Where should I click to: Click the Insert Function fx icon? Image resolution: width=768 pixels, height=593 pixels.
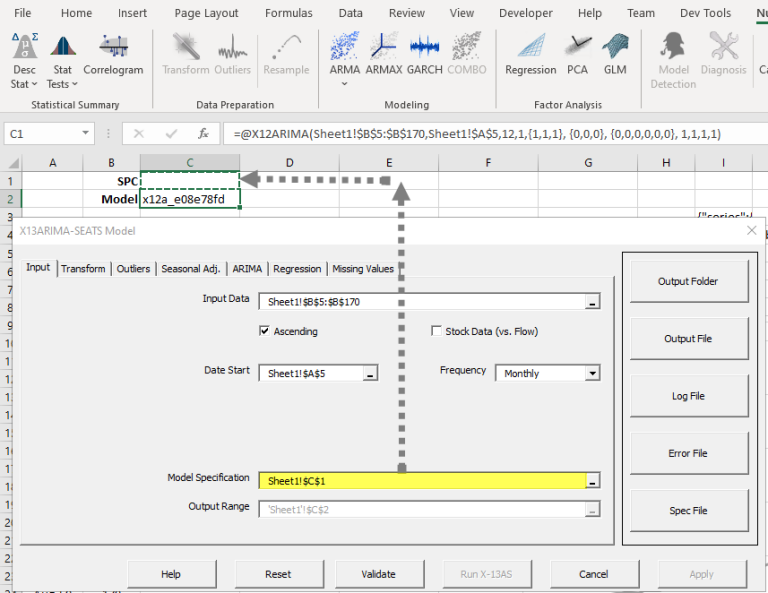tap(203, 134)
